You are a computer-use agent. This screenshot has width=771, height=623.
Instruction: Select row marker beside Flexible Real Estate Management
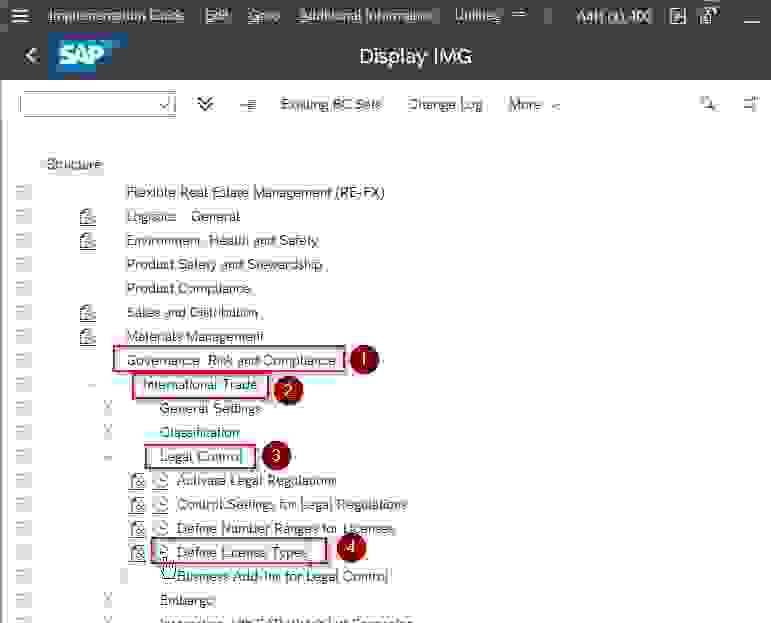pos(23,193)
